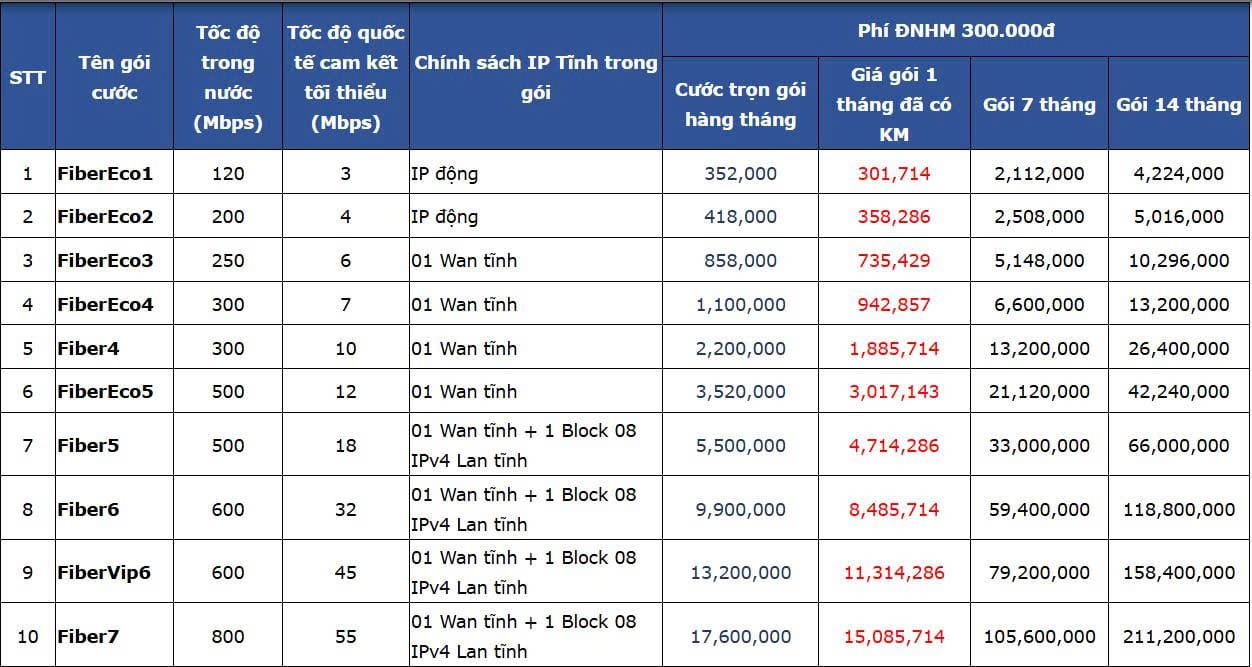Click the 'Phí ĐNHM 300.000đ' header
Screen dimensions: 1252x667
(x=956, y=30)
